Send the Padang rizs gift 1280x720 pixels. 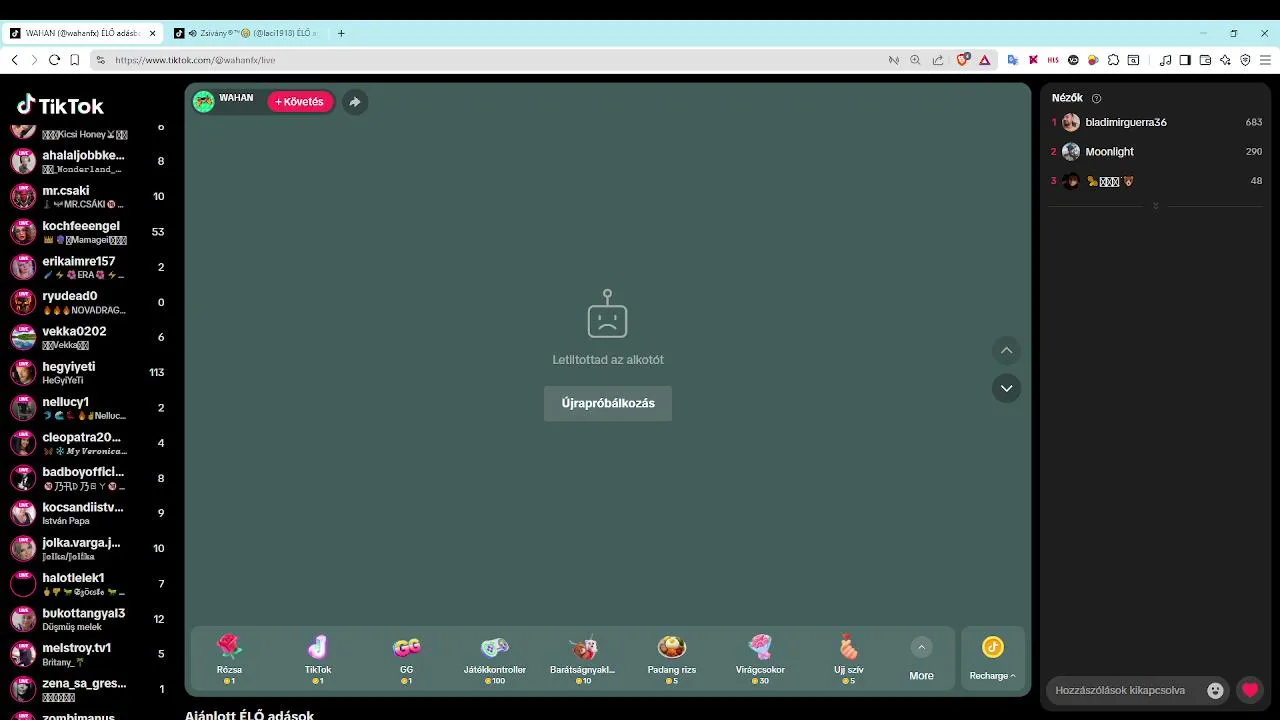tap(671, 659)
